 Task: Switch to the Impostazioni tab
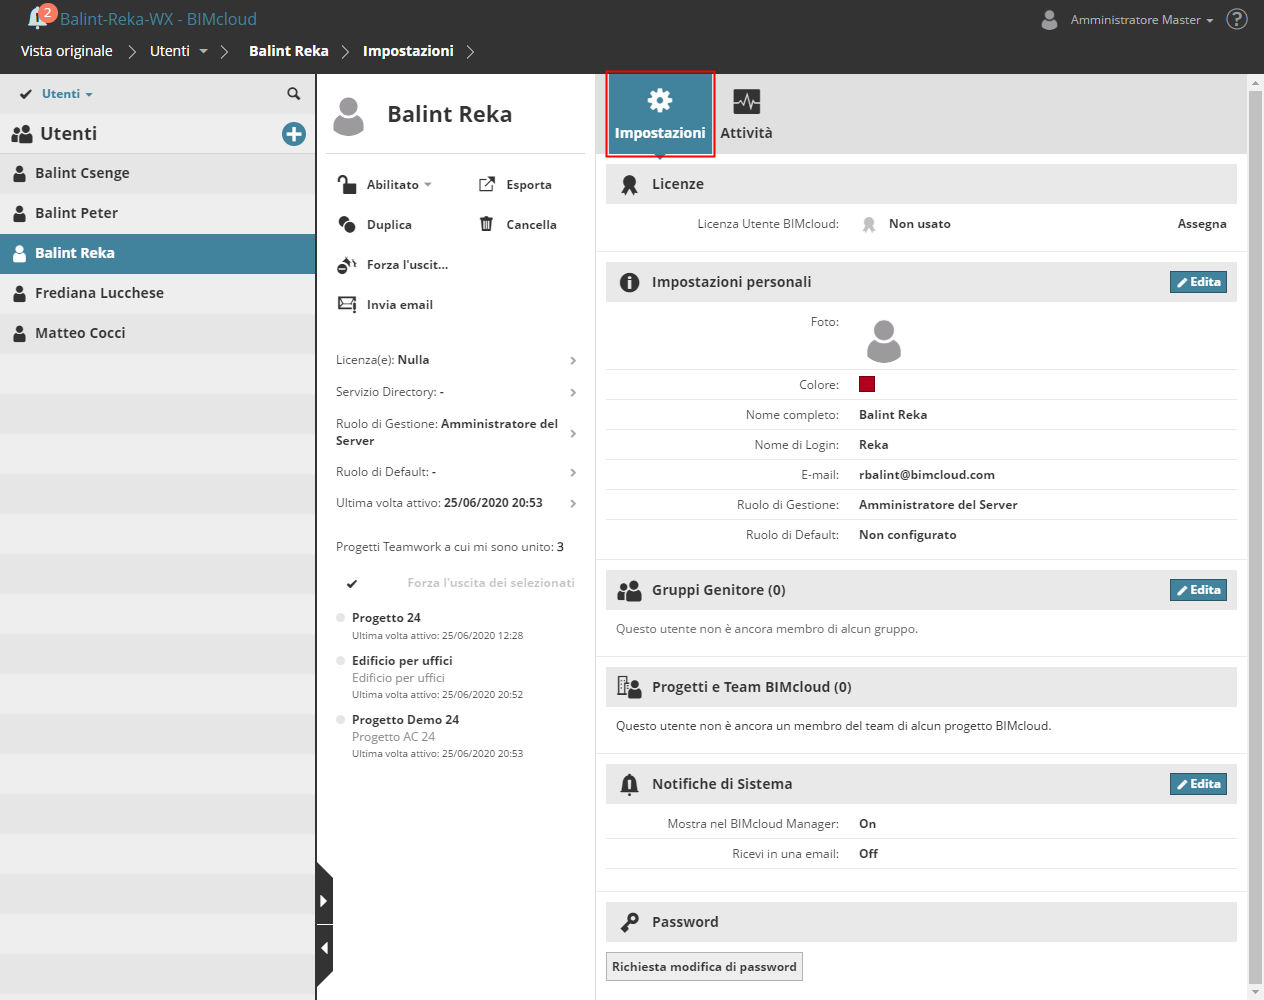660,114
